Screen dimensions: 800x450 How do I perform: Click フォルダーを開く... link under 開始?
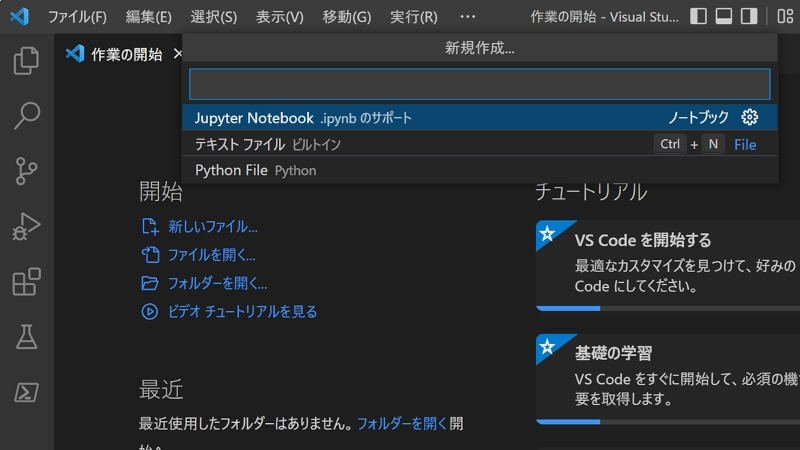[x=218, y=283]
